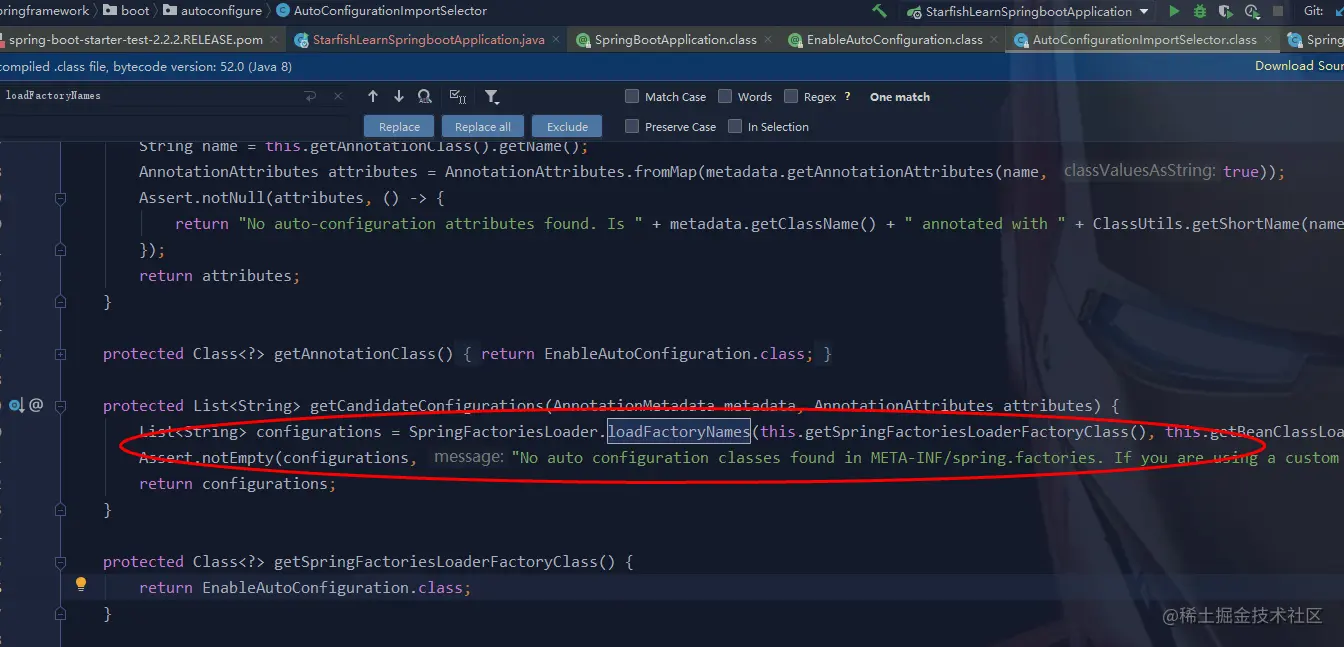This screenshot has height=647, width=1344.
Task: Click the Build project hammer icon
Action: tap(880, 11)
